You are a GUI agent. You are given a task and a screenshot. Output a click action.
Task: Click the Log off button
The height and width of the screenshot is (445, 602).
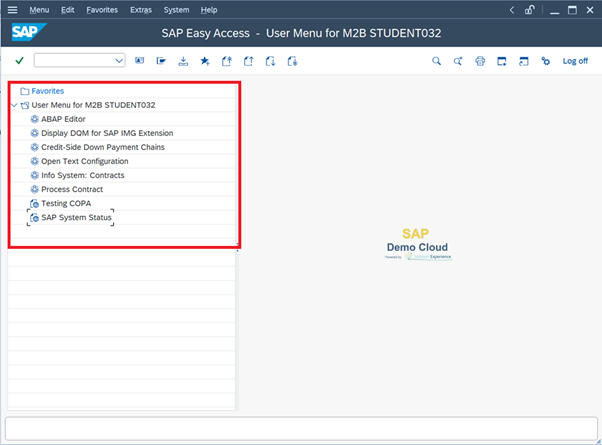575,61
